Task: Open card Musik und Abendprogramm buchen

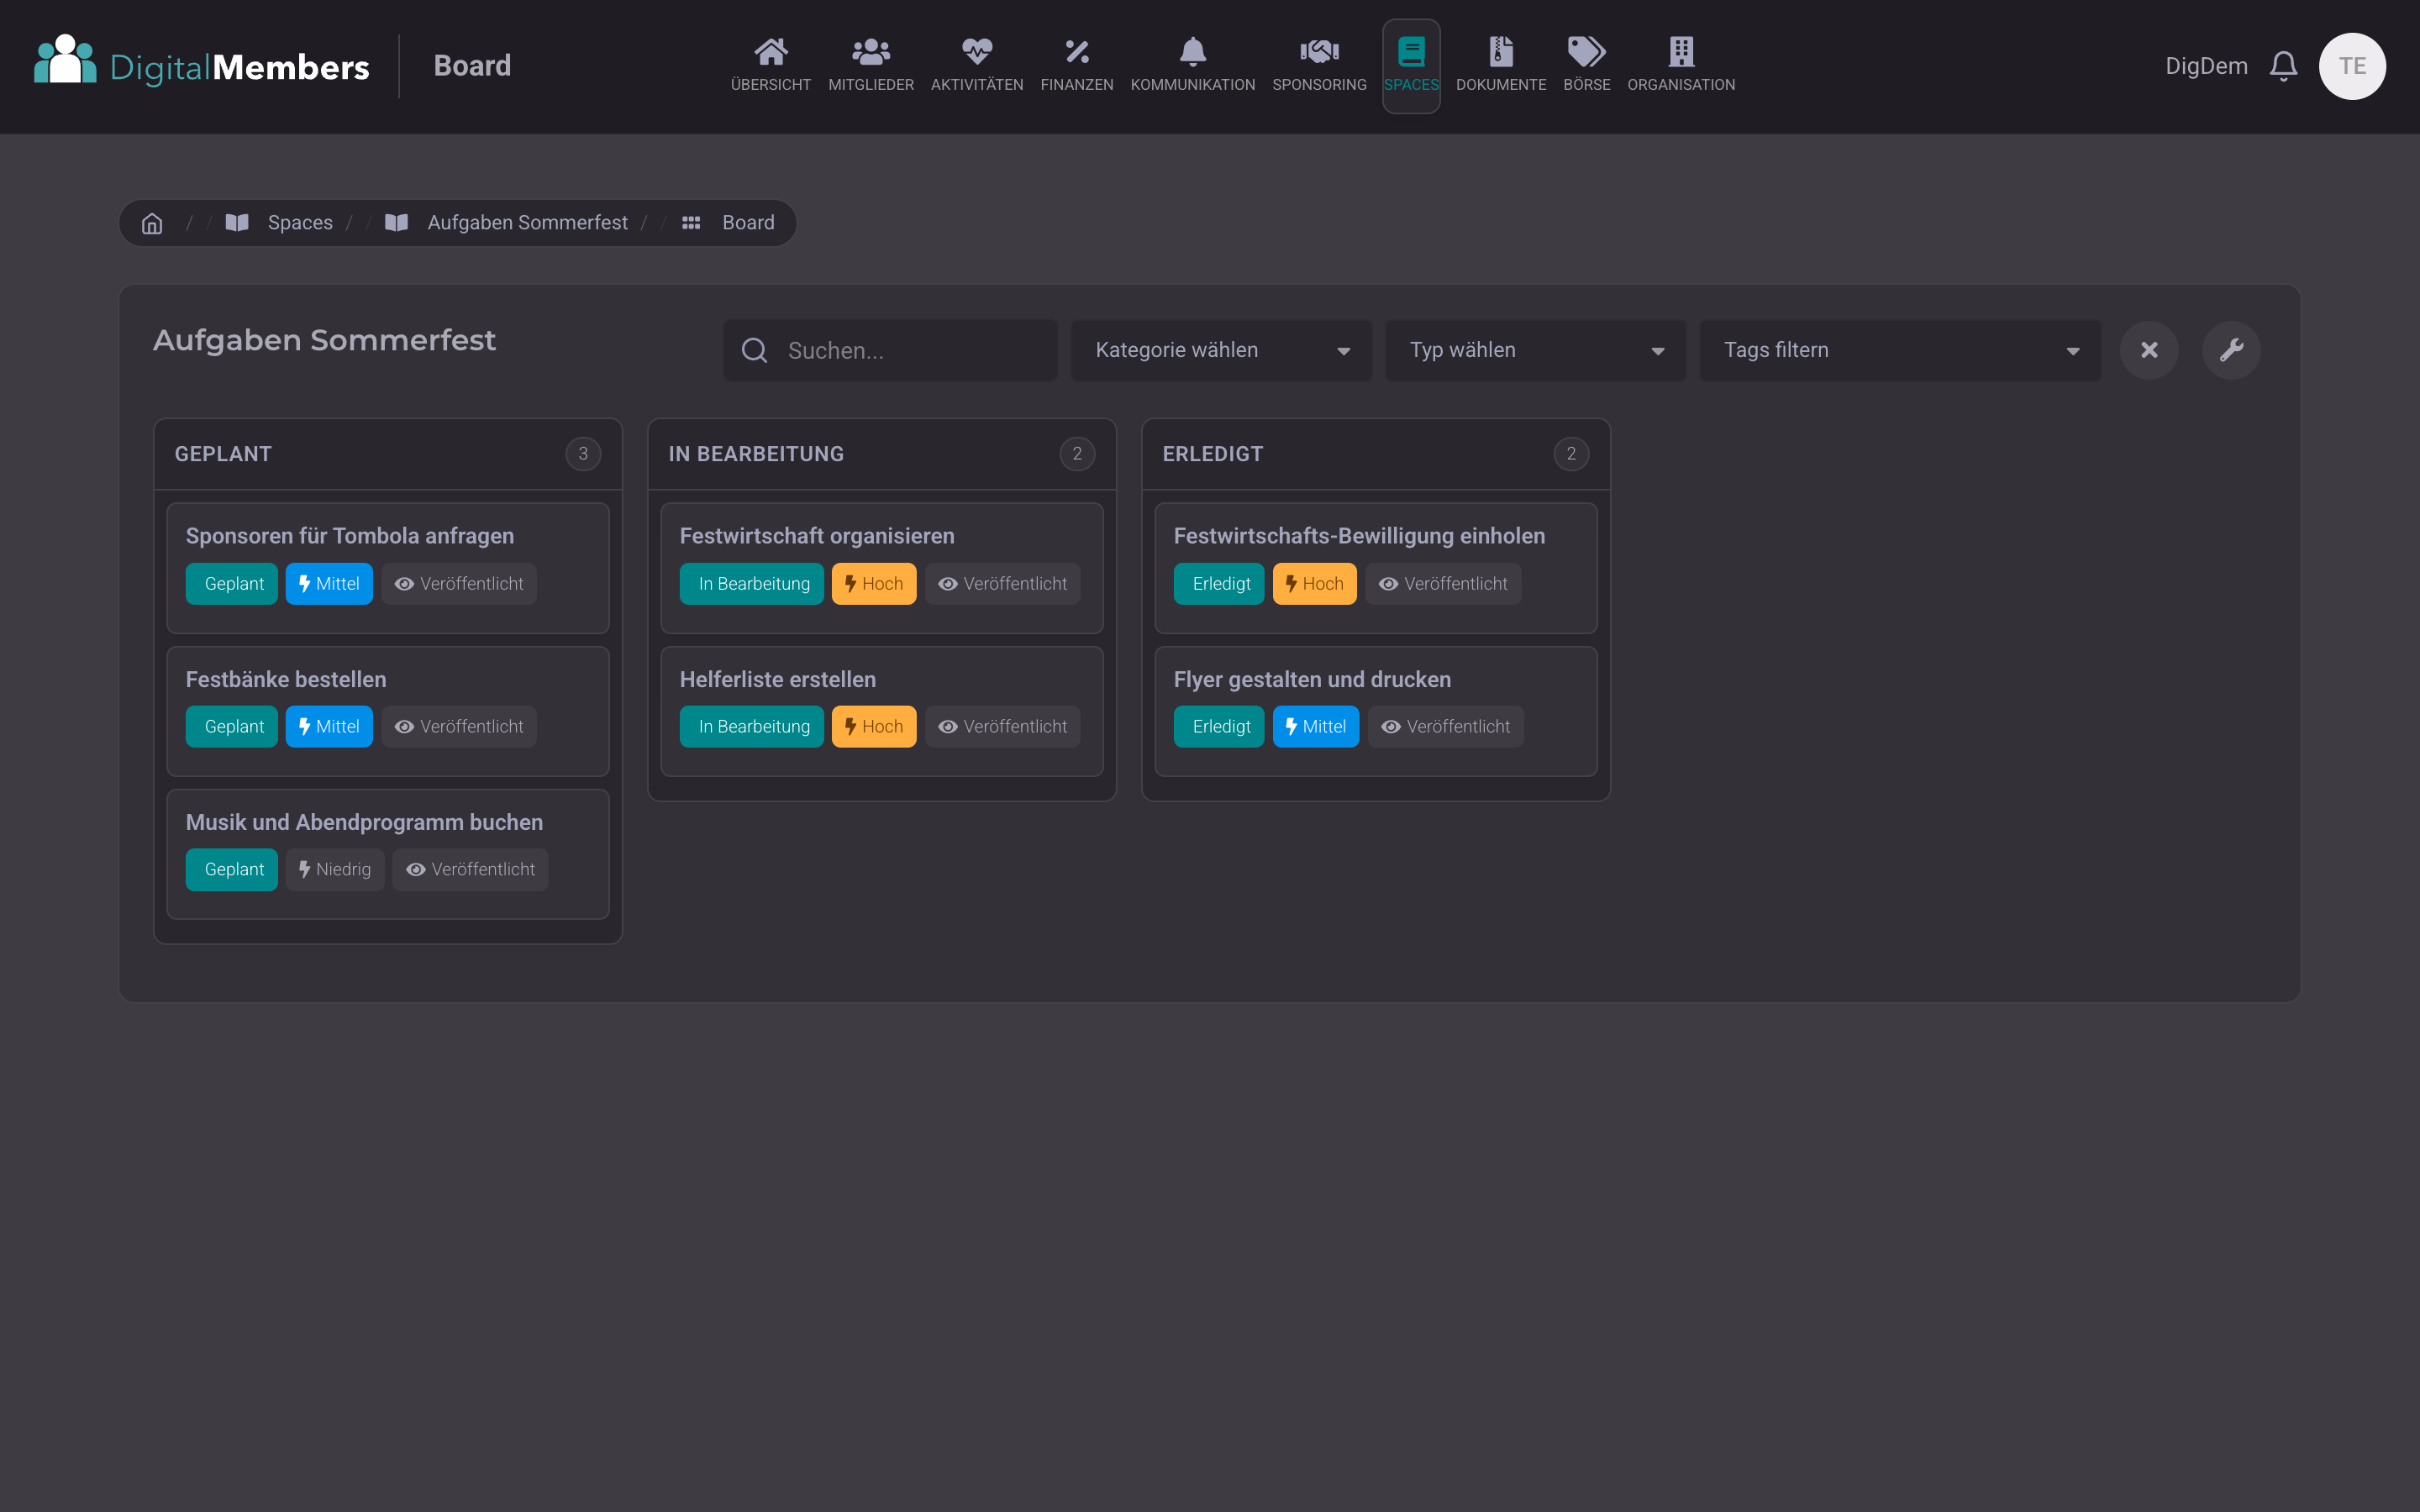Action: click(388, 854)
